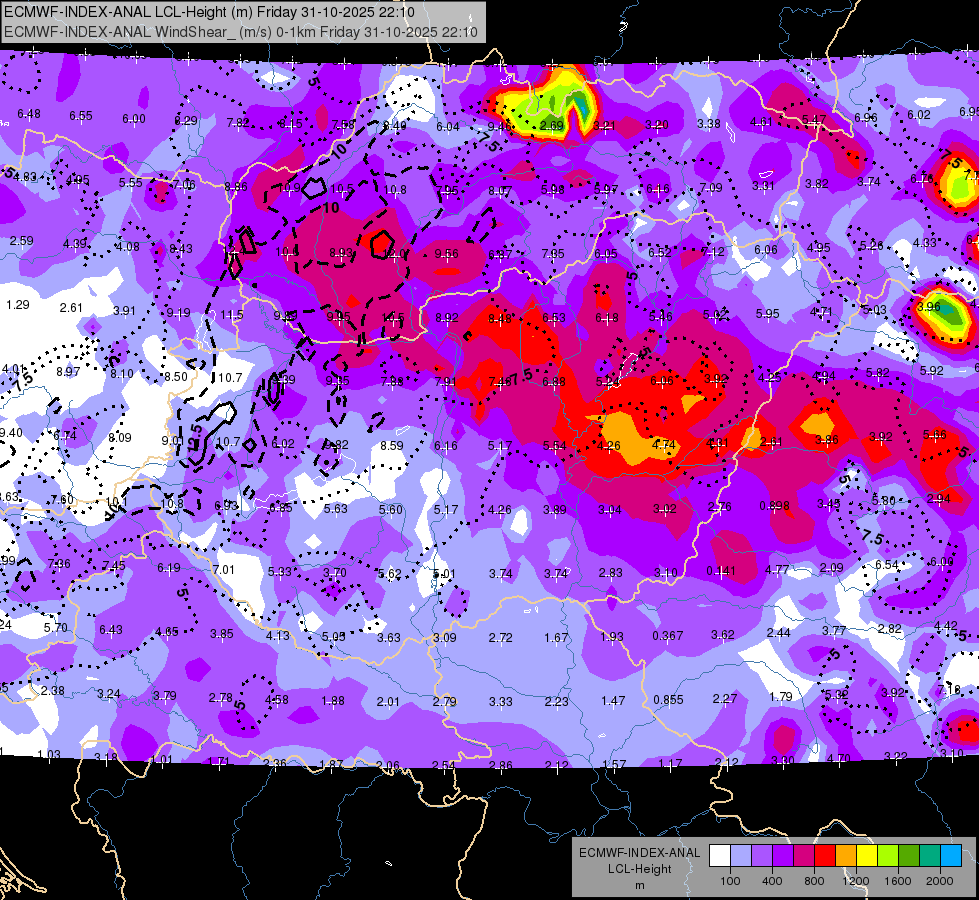Viewport: 979px width, 900px height.
Task: Click the grid value 5.95 in the east
Action: 767,314
